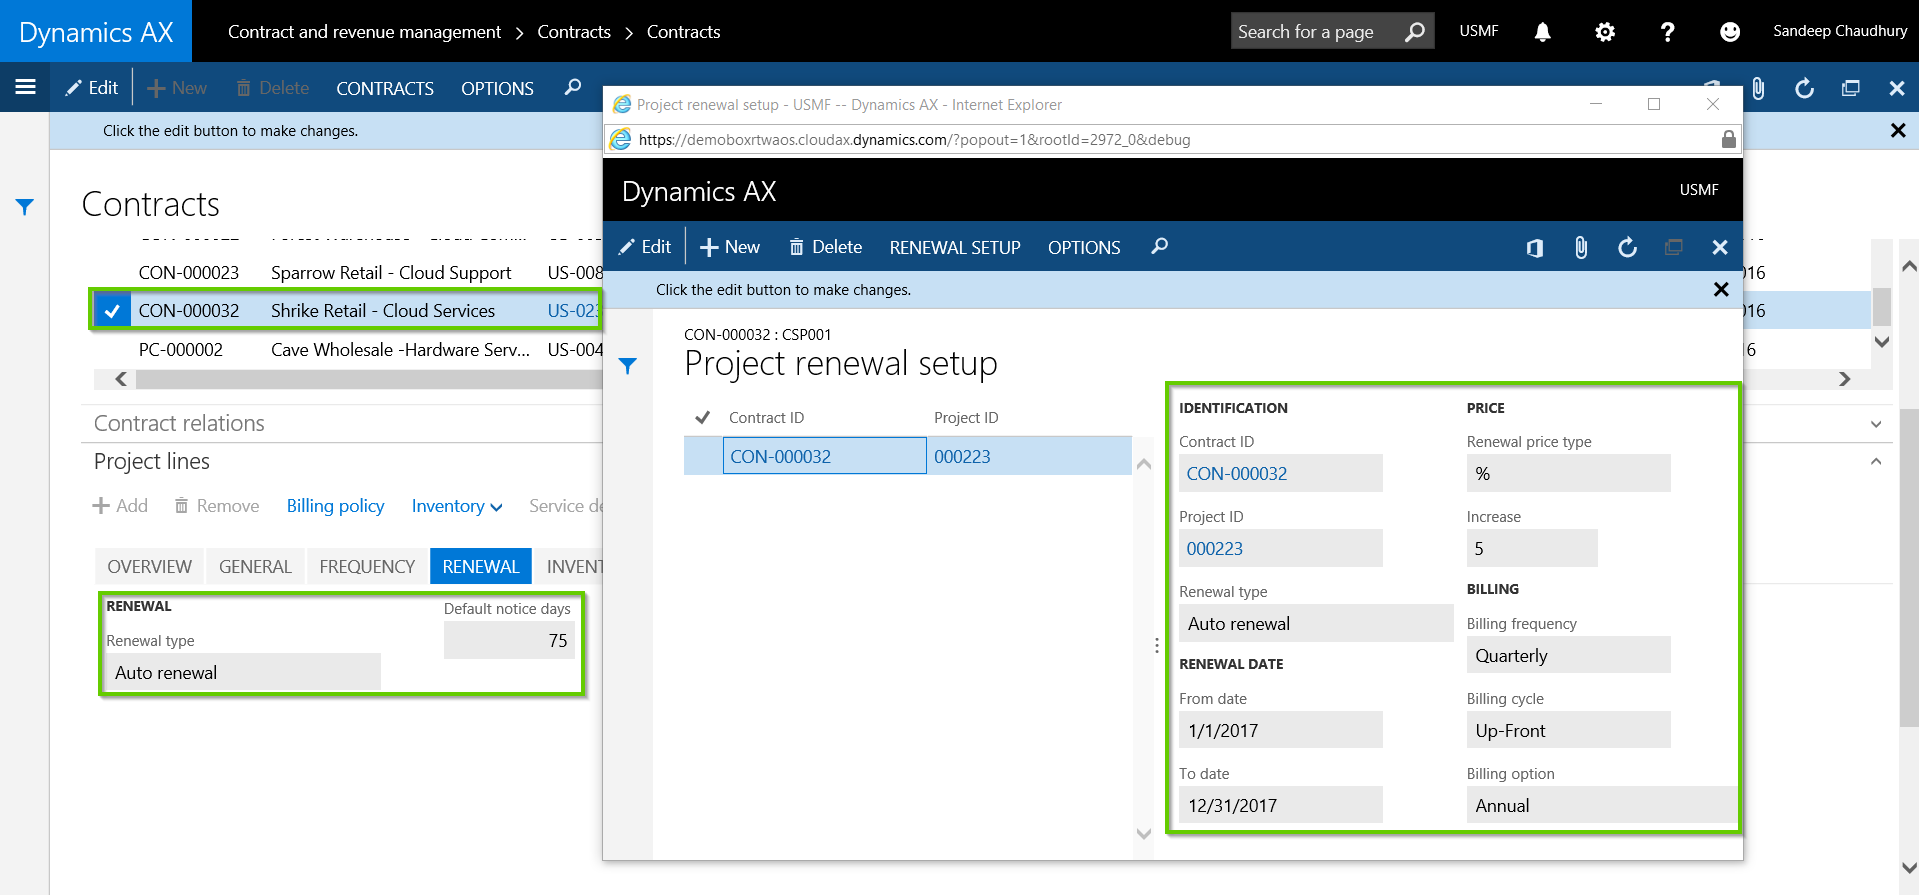Click the search magnifier in top navigation bar
This screenshot has height=895, width=1919.
[1414, 32]
